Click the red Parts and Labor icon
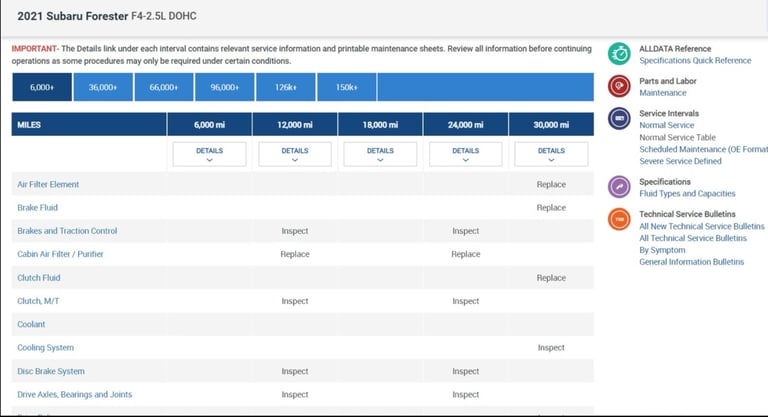Image resolution: width=768 pixels, height=417 pixels. (x=619, y=86)
